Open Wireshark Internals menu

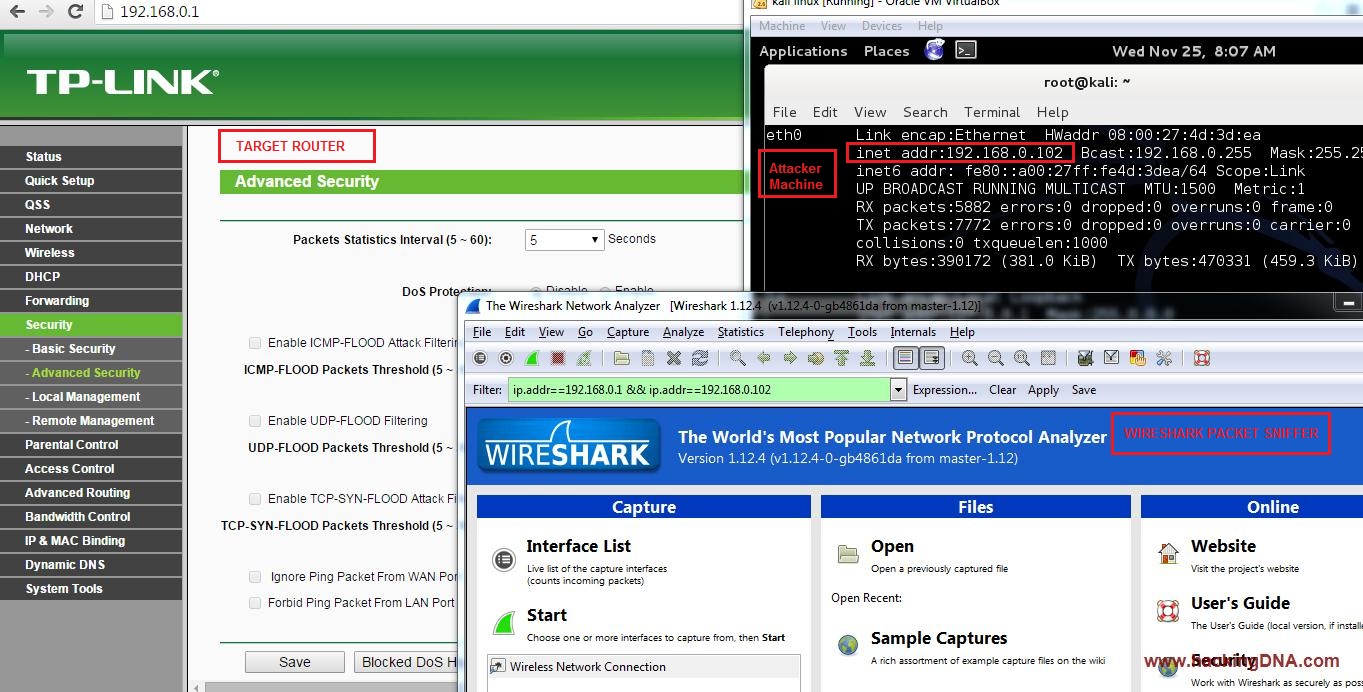pyautogui.click(x=913, y=332)
